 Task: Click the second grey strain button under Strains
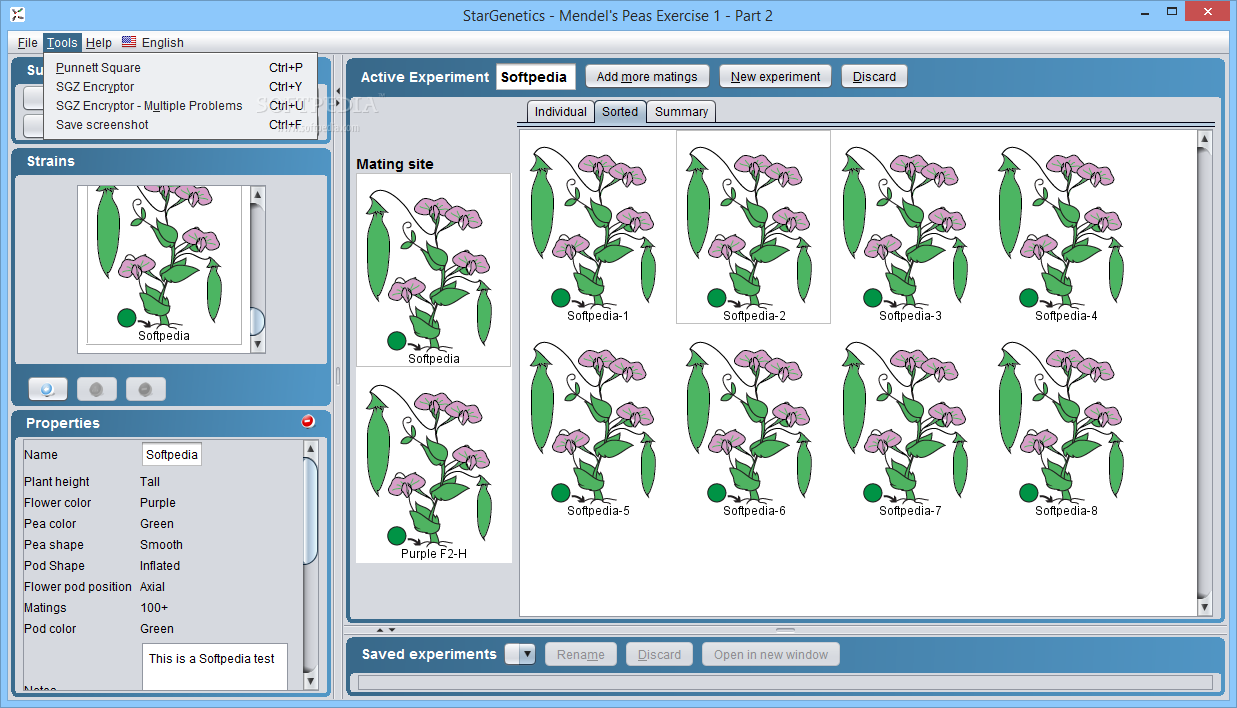coord(96,389)
